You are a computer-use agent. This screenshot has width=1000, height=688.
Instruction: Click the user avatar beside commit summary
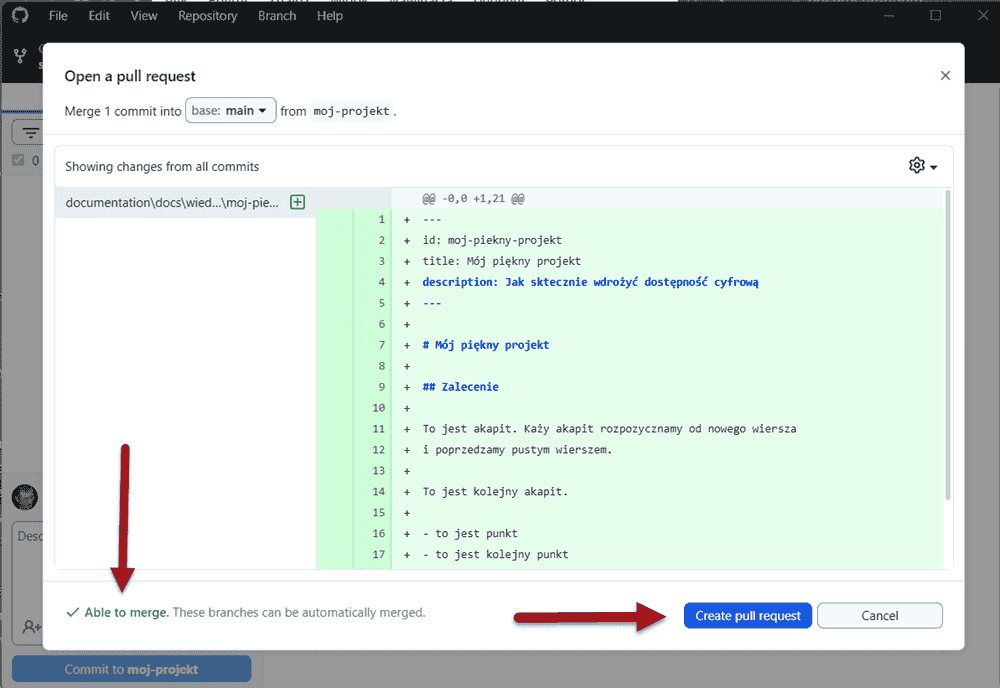tap(25, 497)
